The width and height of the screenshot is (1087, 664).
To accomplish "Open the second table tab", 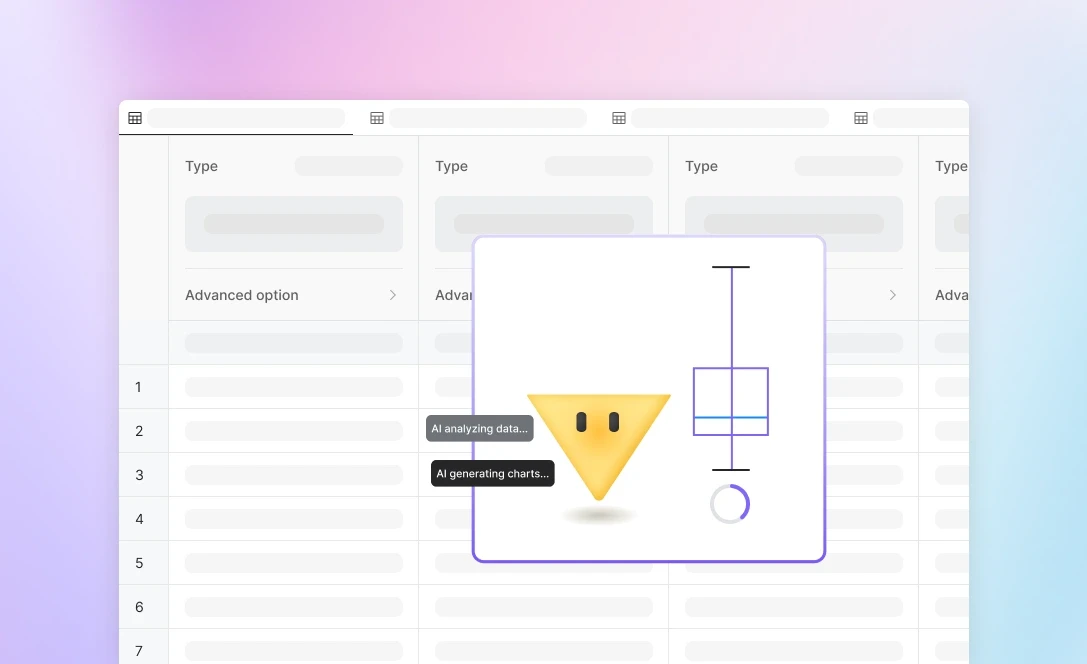I will coord(478,118).
